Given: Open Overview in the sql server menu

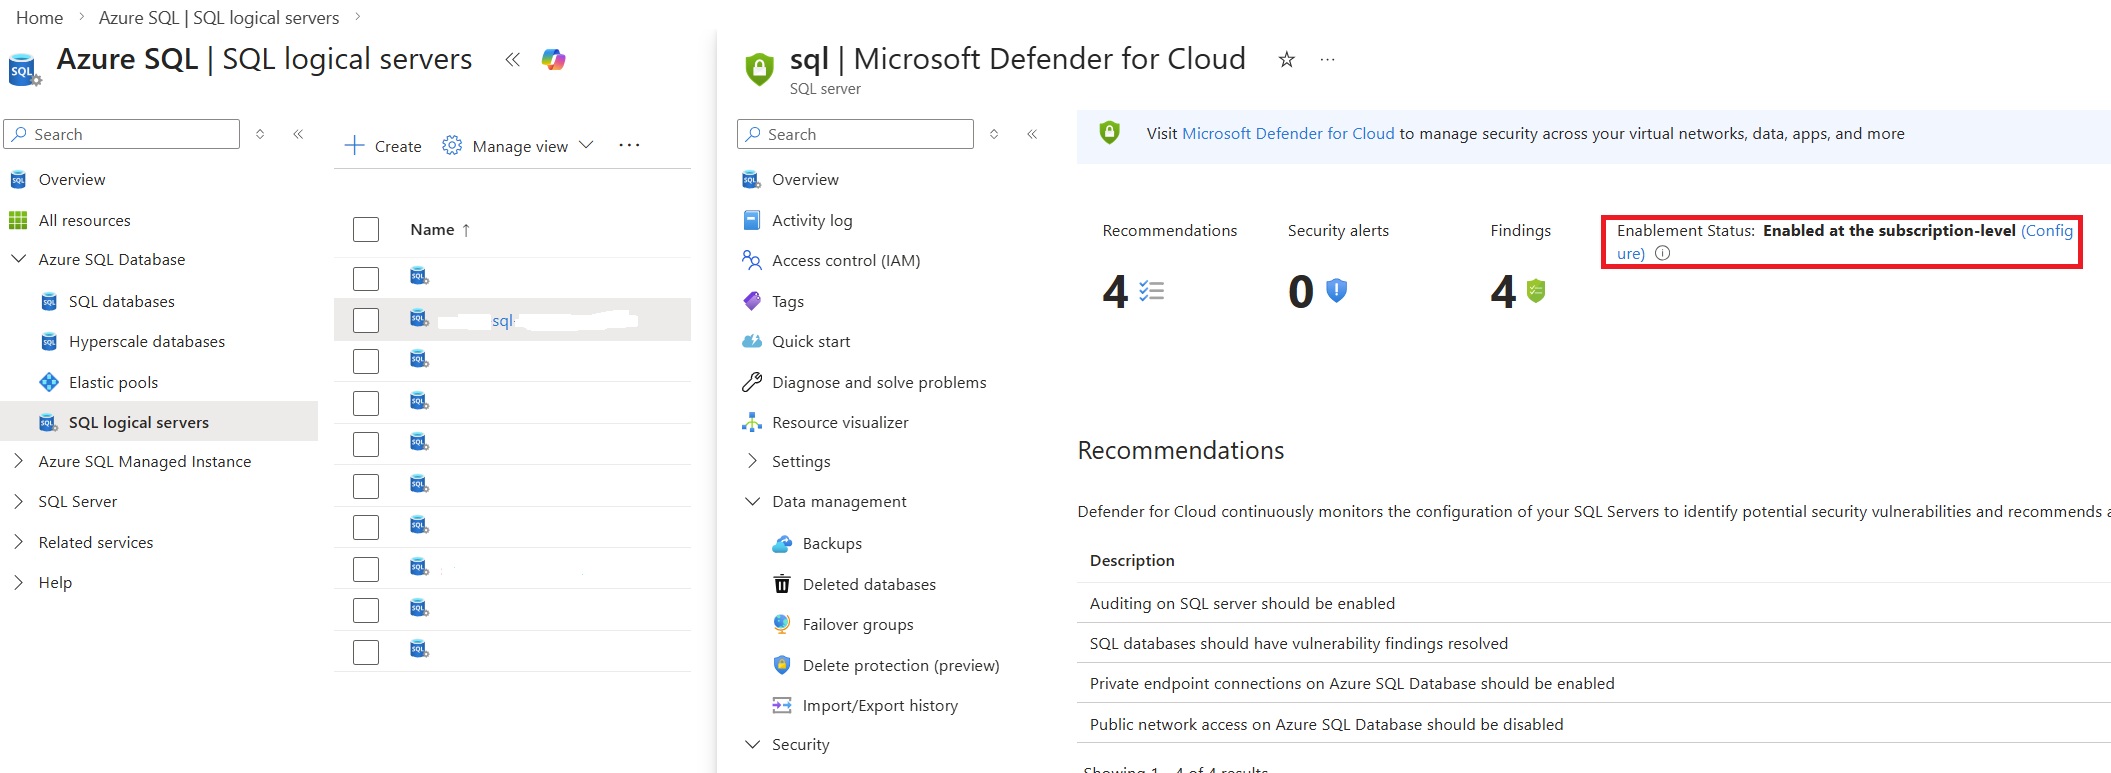Looking at the screenshot, I should point(805,180).
